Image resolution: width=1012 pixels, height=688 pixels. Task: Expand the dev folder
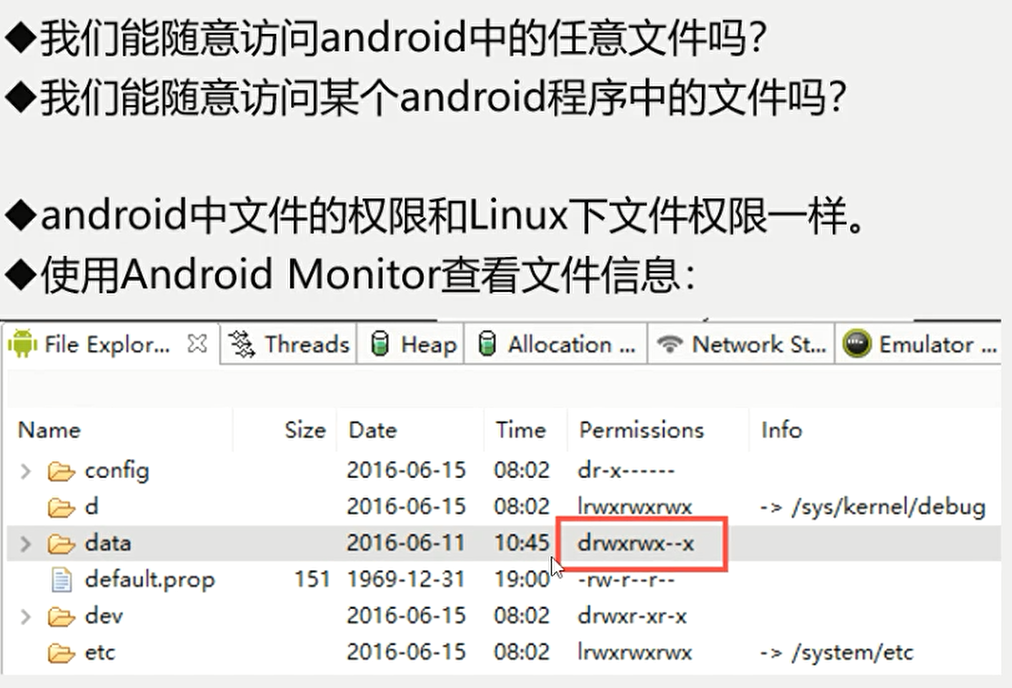(x=26, y=617)
